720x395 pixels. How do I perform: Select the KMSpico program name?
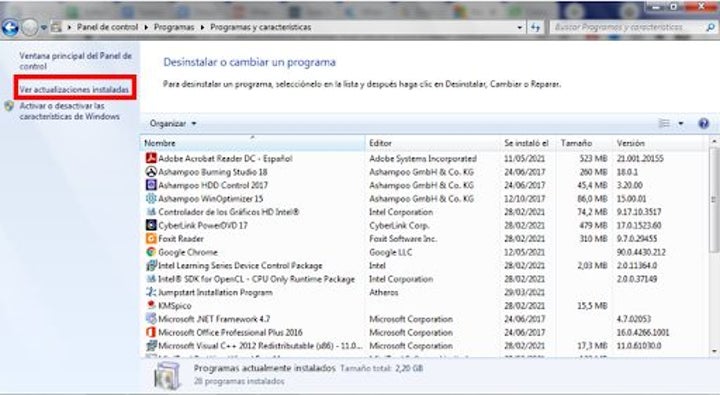click(x=174, y=305)
